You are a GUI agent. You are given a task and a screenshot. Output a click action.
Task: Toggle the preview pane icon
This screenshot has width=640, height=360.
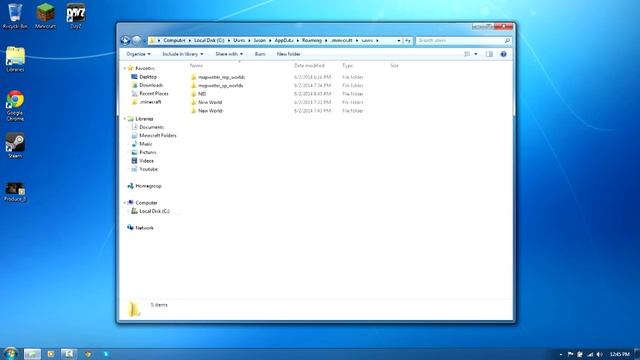click(x=489, y=54)
